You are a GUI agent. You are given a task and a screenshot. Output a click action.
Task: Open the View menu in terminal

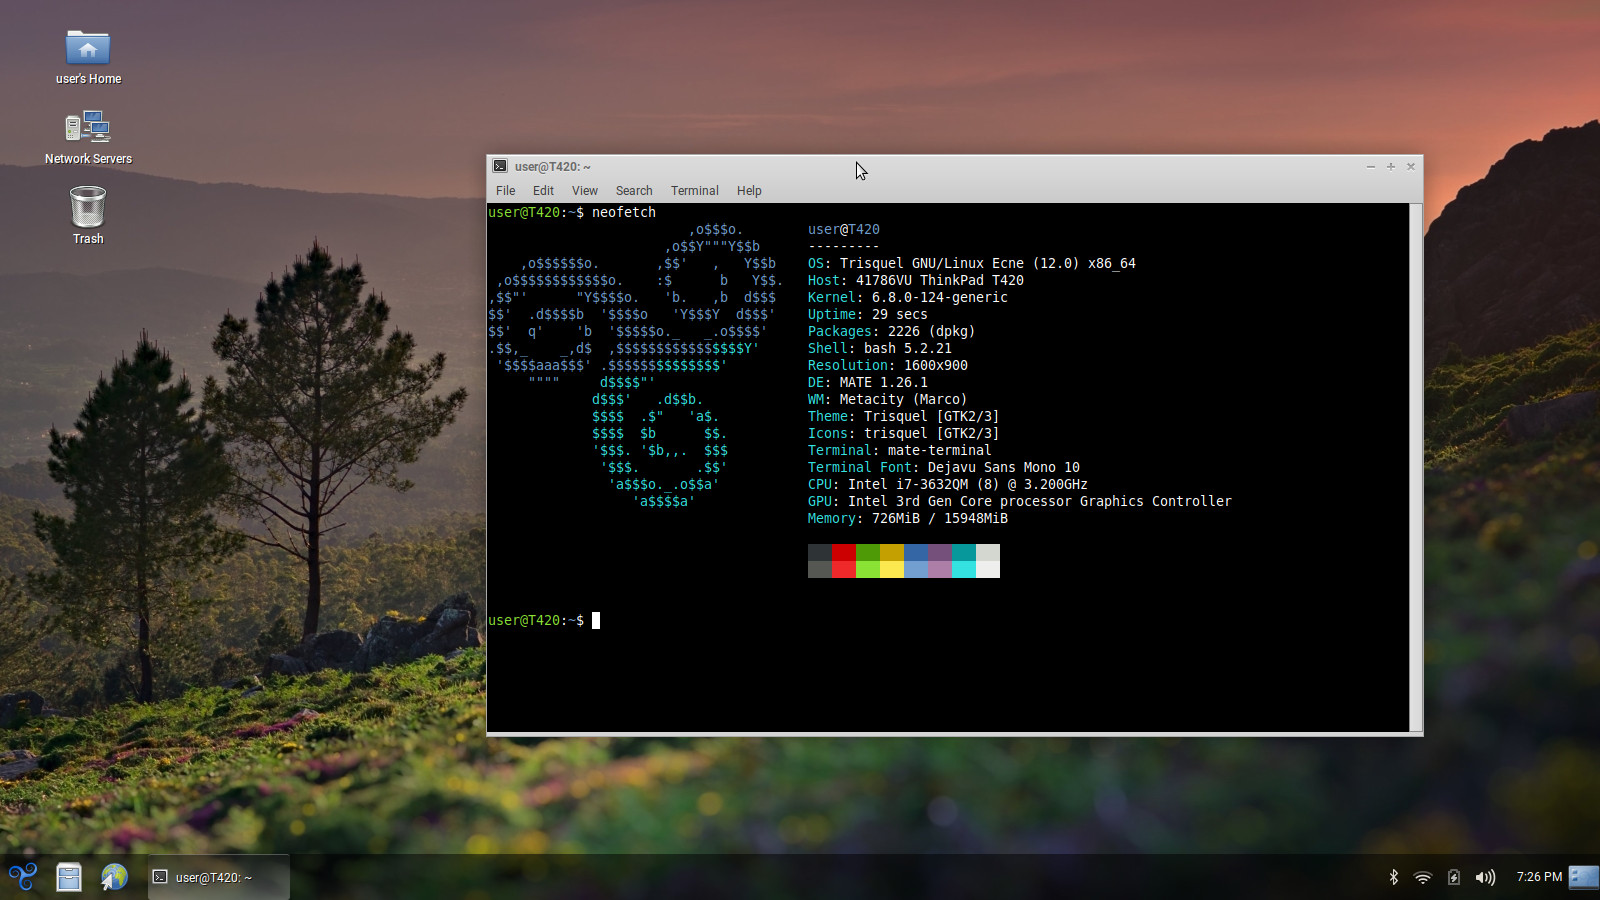585,190
